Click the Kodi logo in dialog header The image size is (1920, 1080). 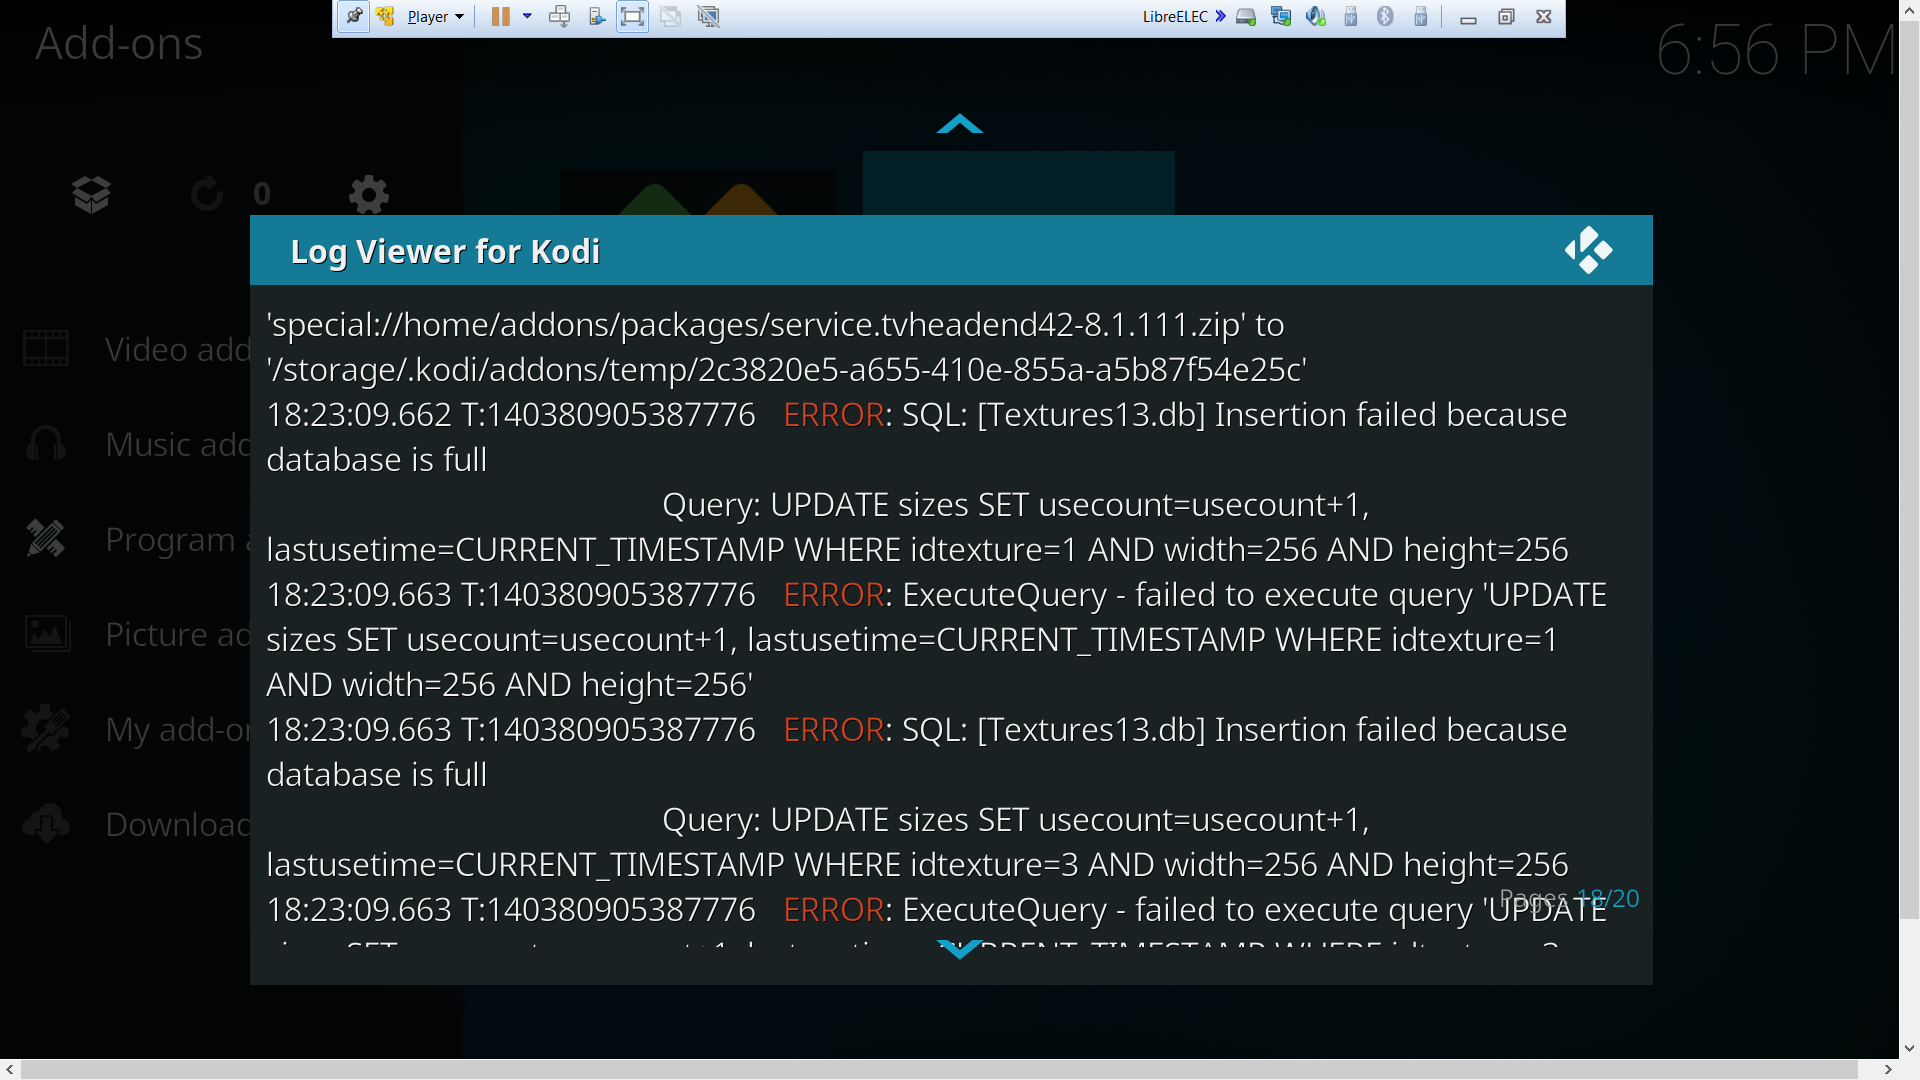(x=1588, y=250)
